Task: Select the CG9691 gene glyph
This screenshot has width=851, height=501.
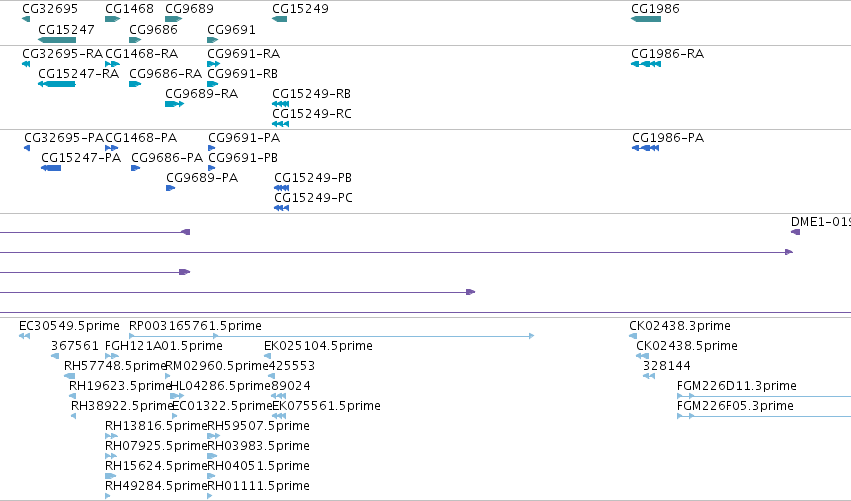Action: [213, 40]
